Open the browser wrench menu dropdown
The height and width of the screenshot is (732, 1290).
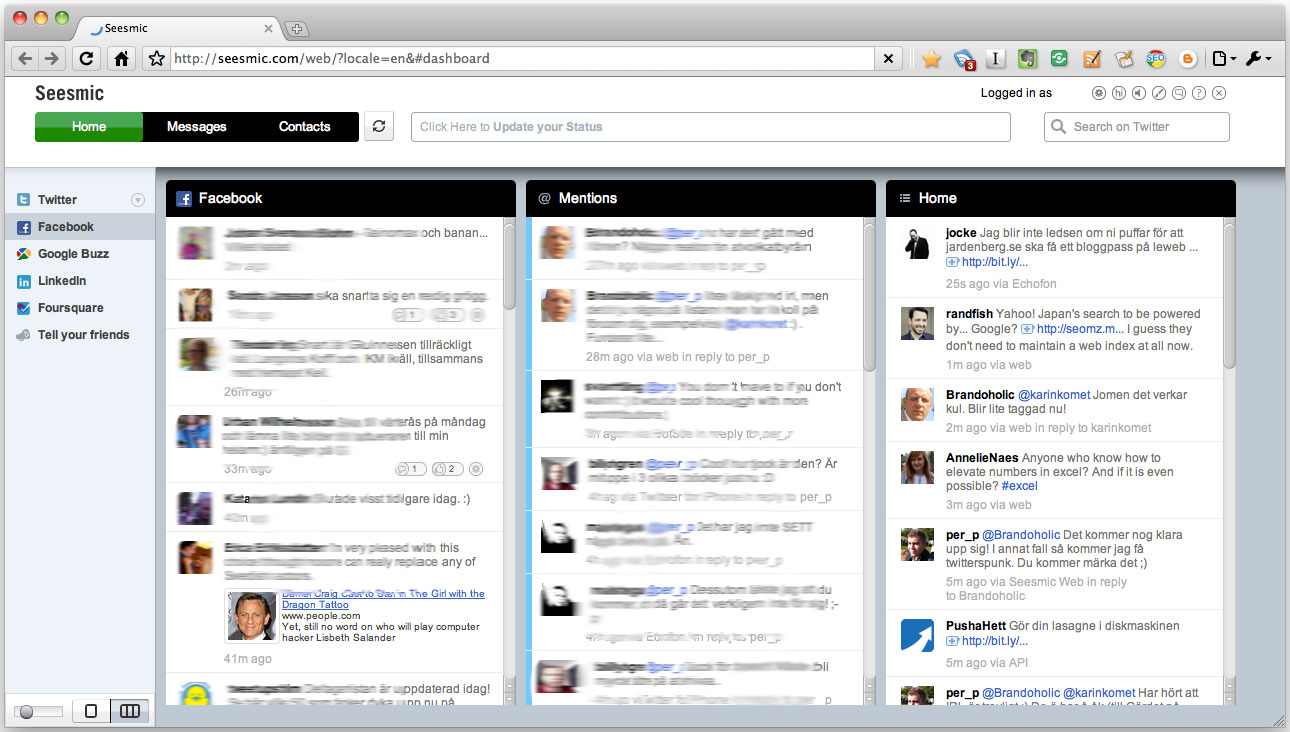(x=1258, y=59)
